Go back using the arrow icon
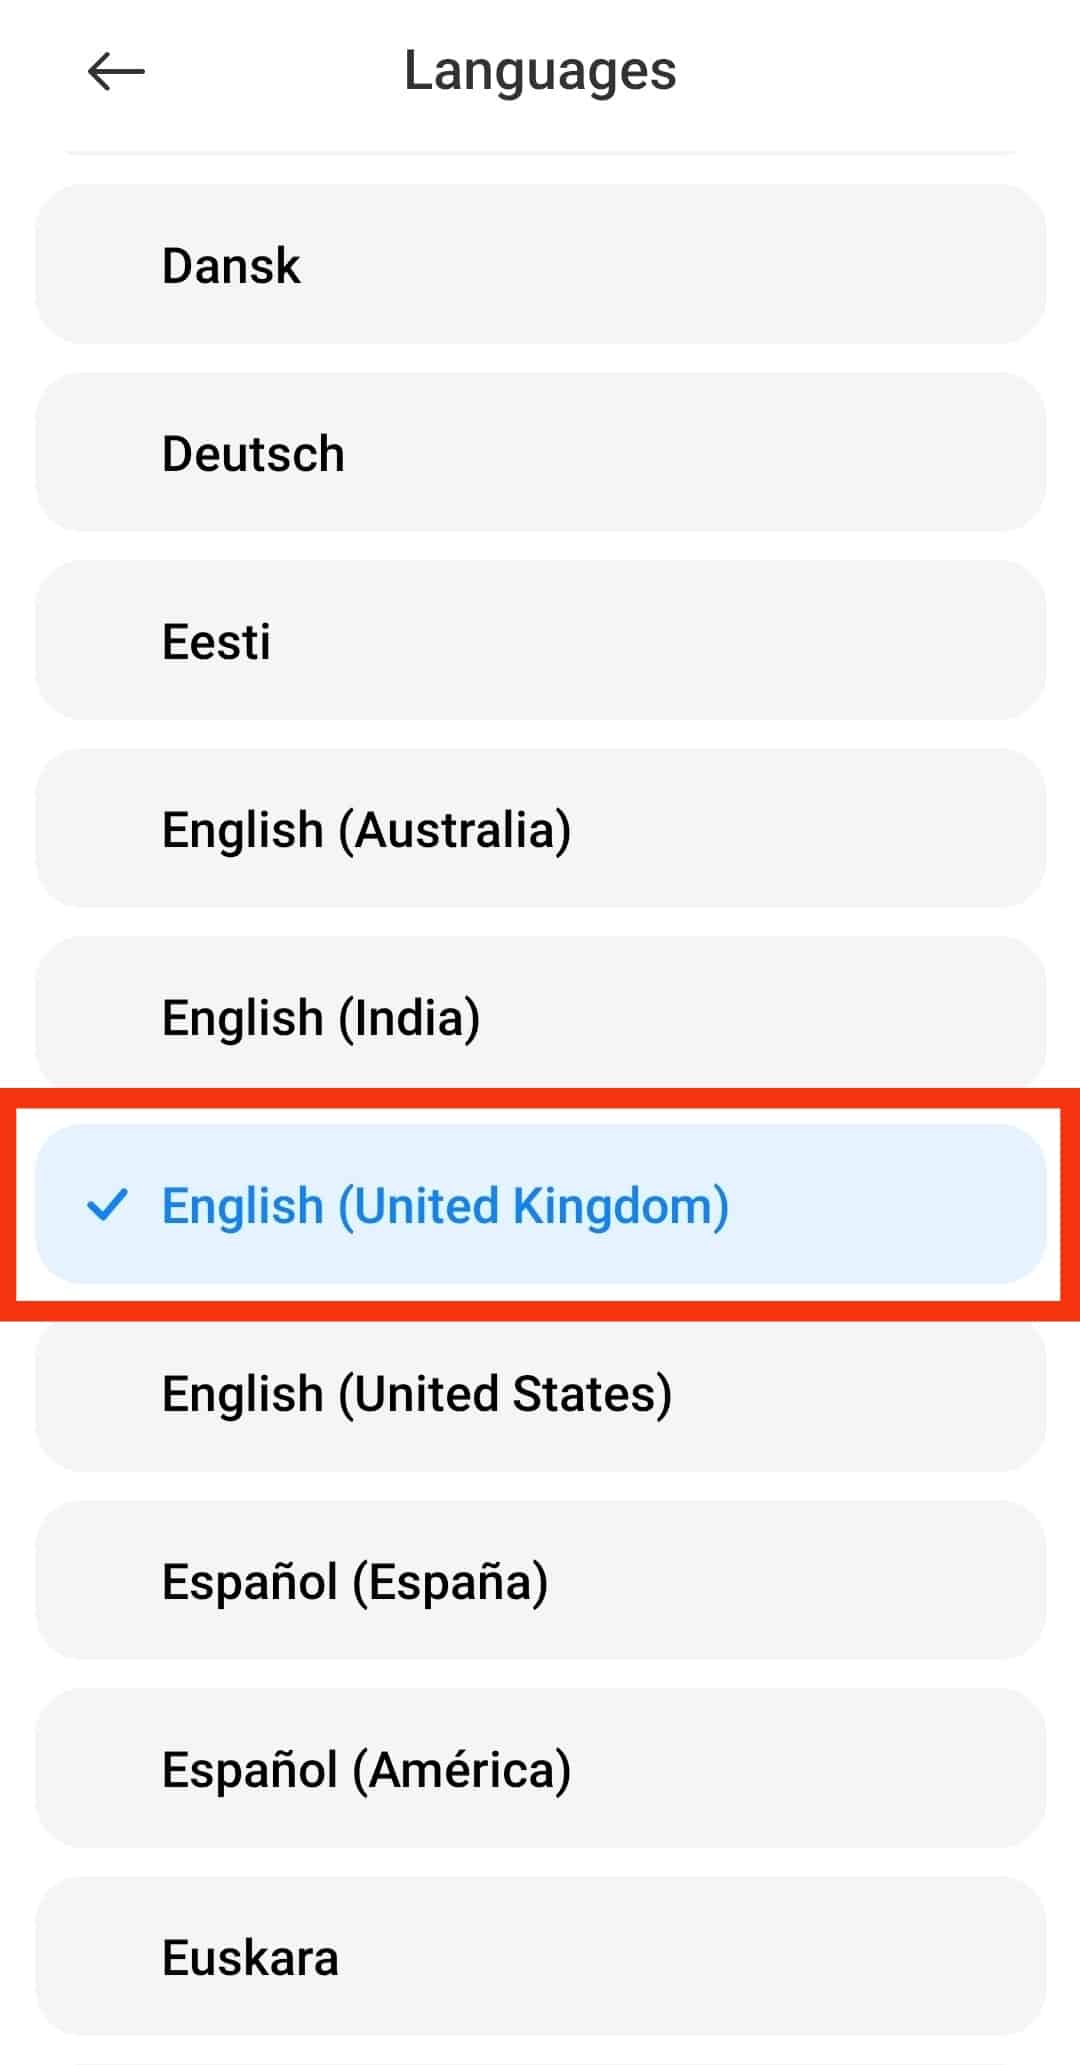1080x2065 pixels. (x=116, y=71)
